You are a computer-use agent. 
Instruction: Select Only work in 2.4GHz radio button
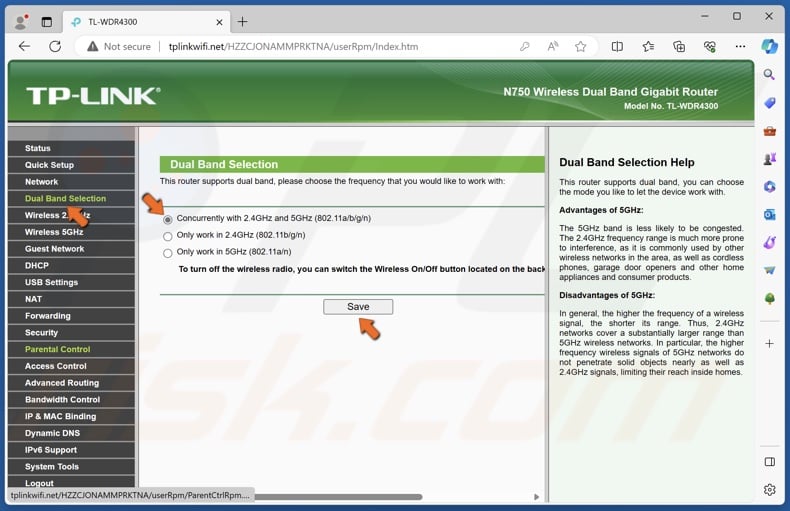(x=168, y=236)
